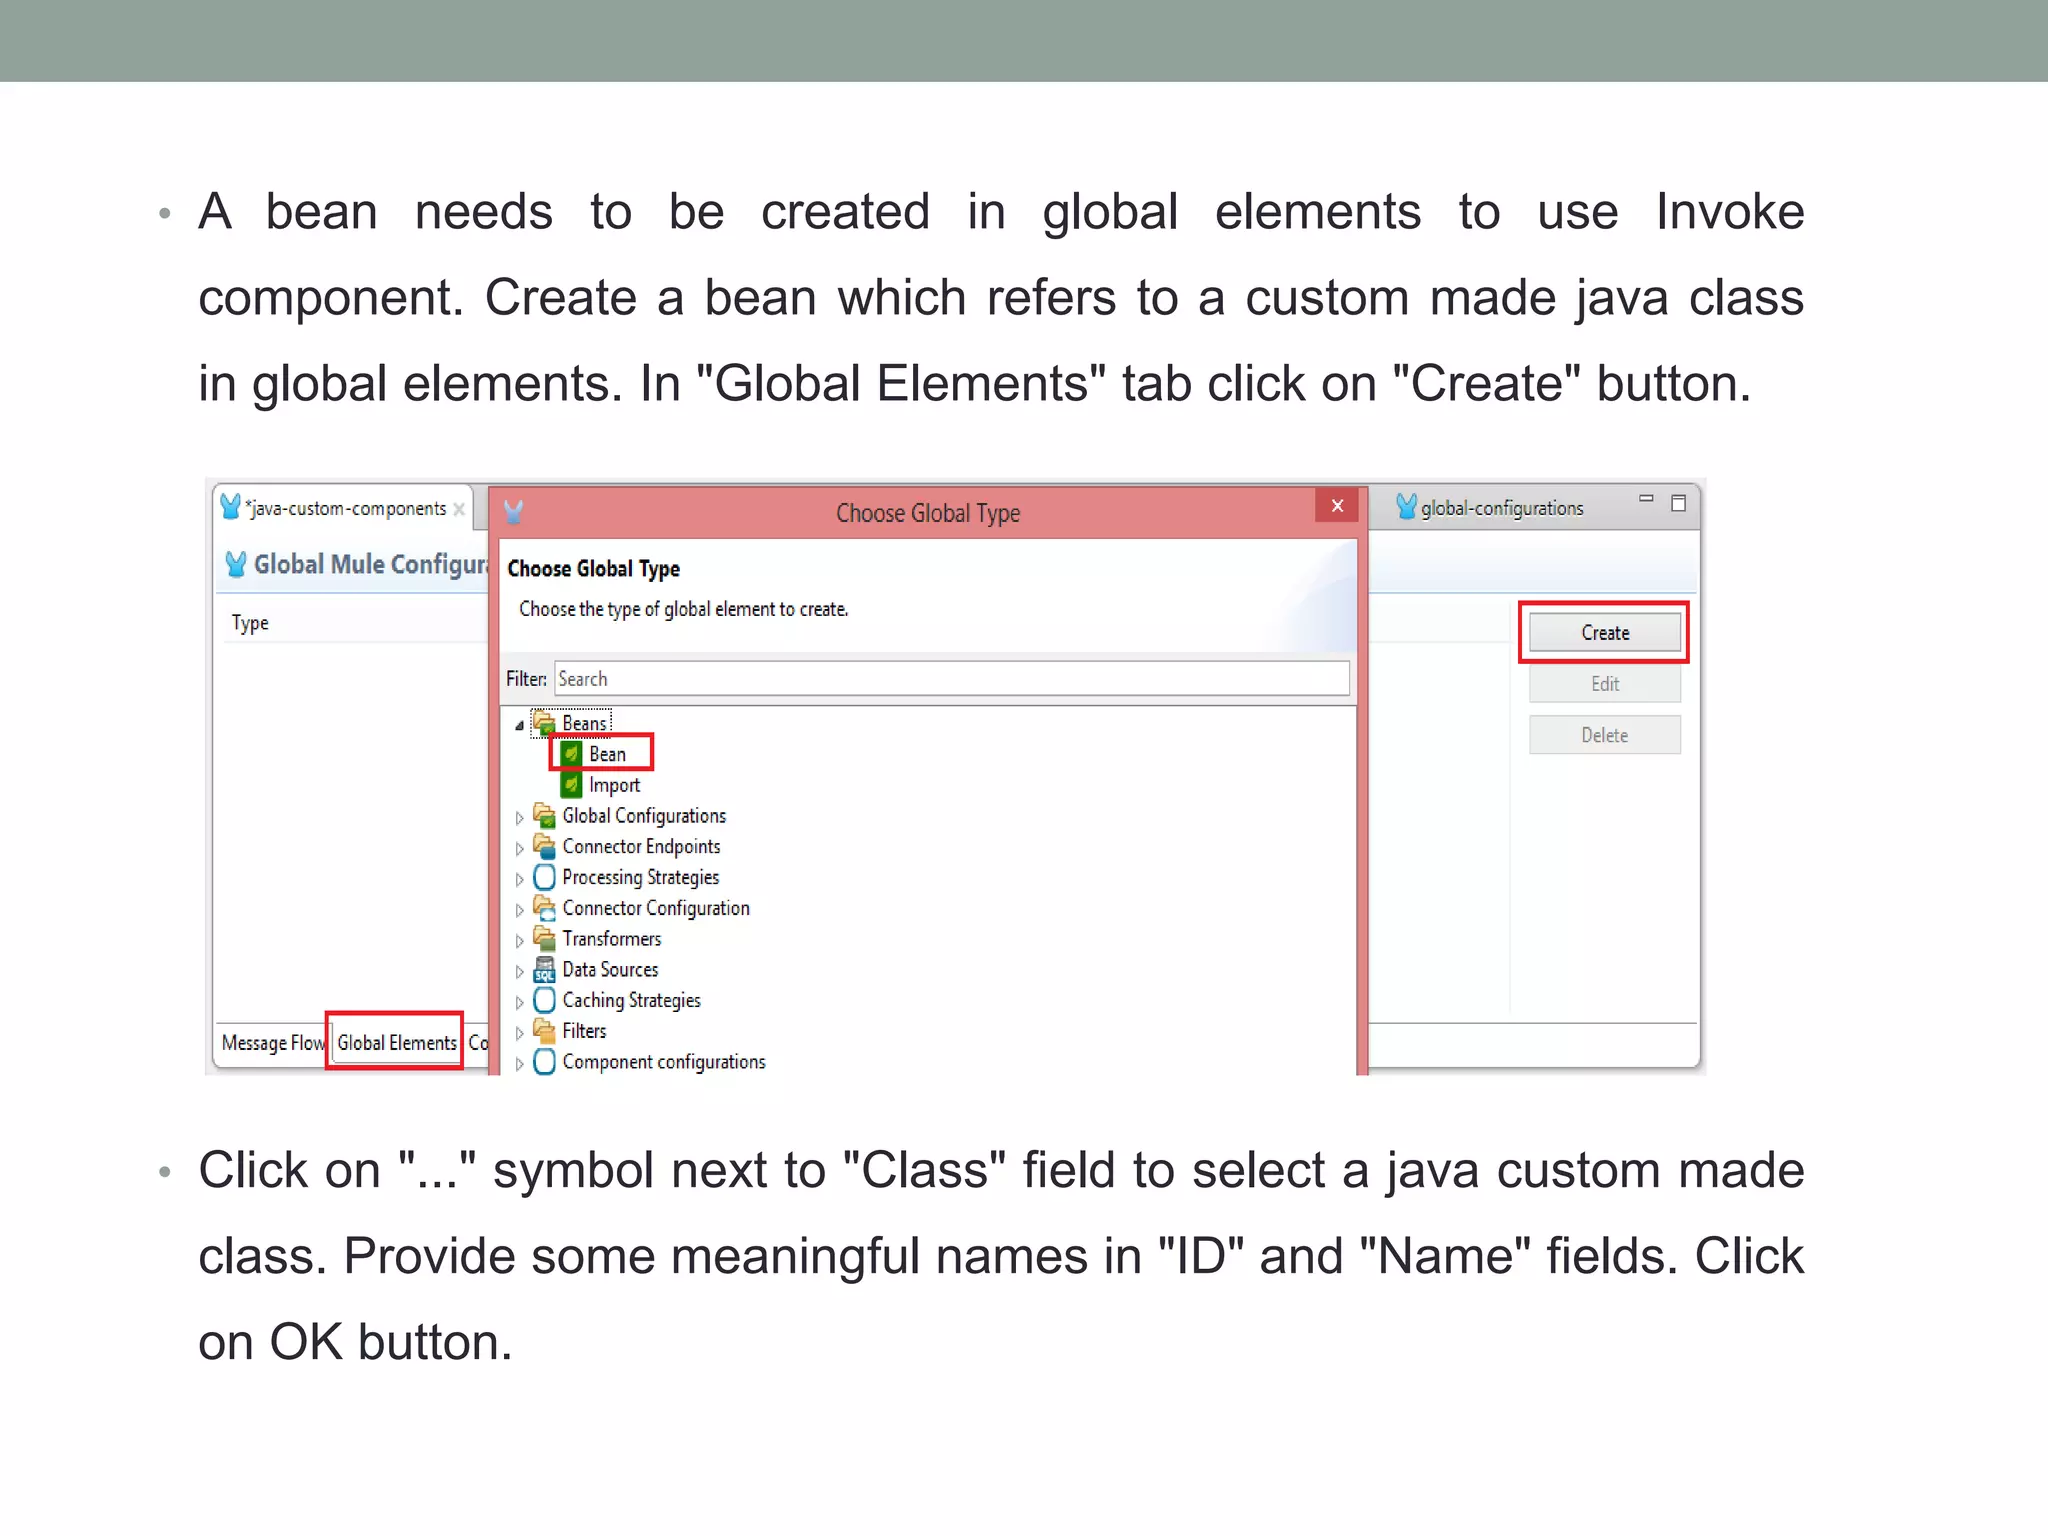Click the Component configurations icon
The image size is (2048, 1536).
(x=544, y=1061)
